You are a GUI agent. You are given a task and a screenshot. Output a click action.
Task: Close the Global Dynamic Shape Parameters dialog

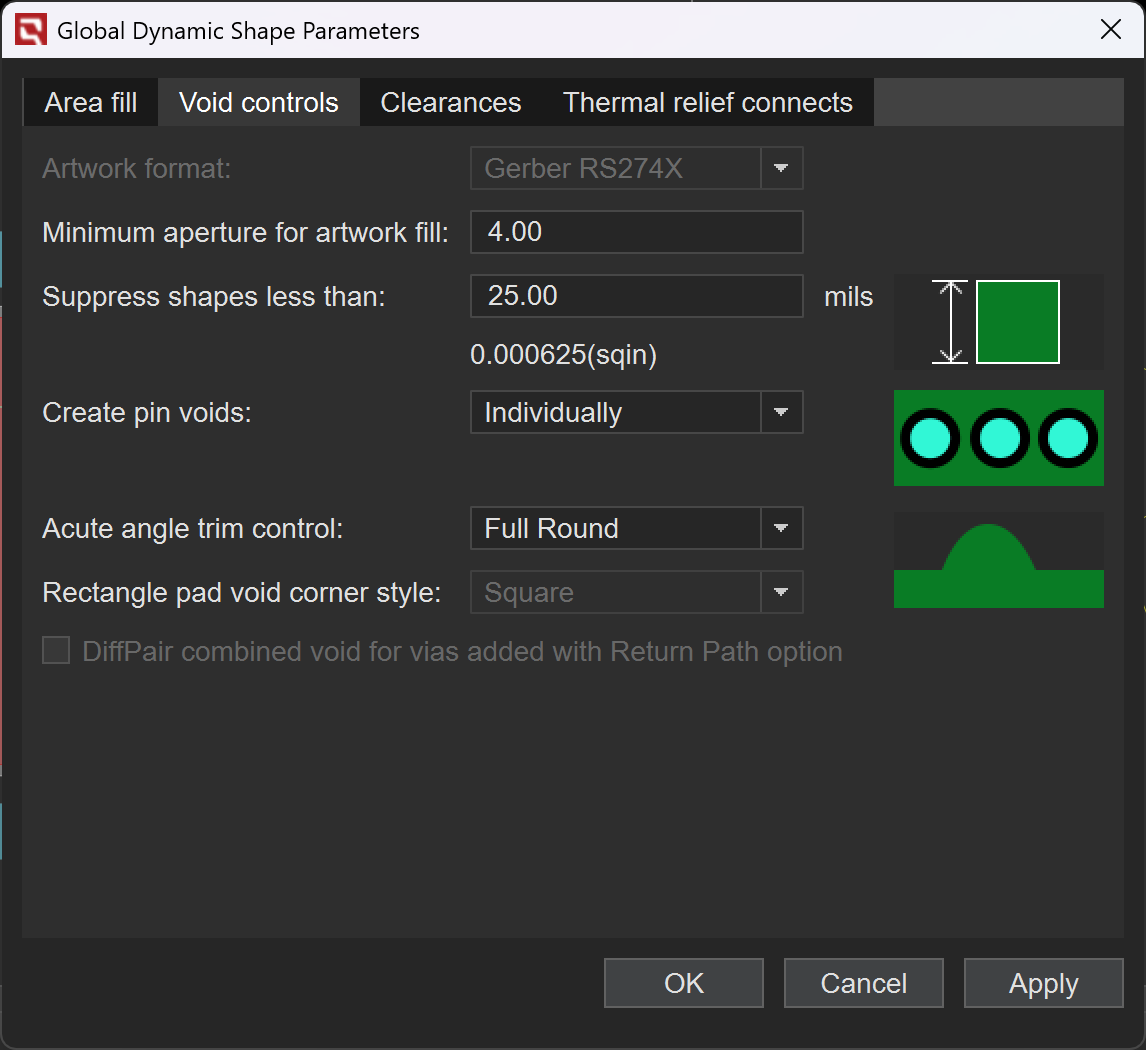point(1110,30)
